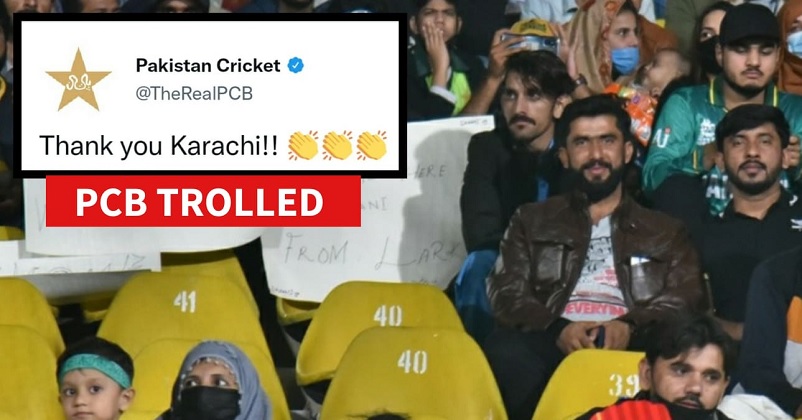Click the yellow seat numbered 39
Image resolution: width=802 pixels, height=420 pixels.
pos(588,386)
